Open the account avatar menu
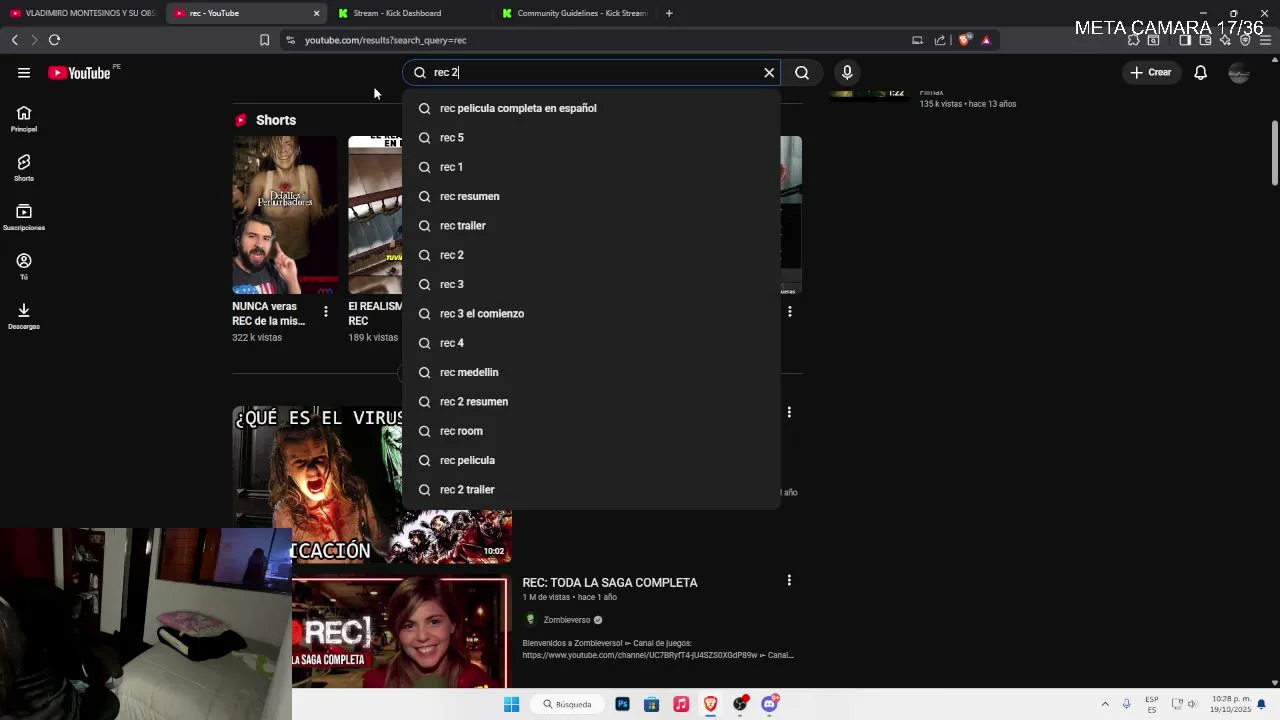This screenshot has width=1280, height=720. tap(1239, 72)
